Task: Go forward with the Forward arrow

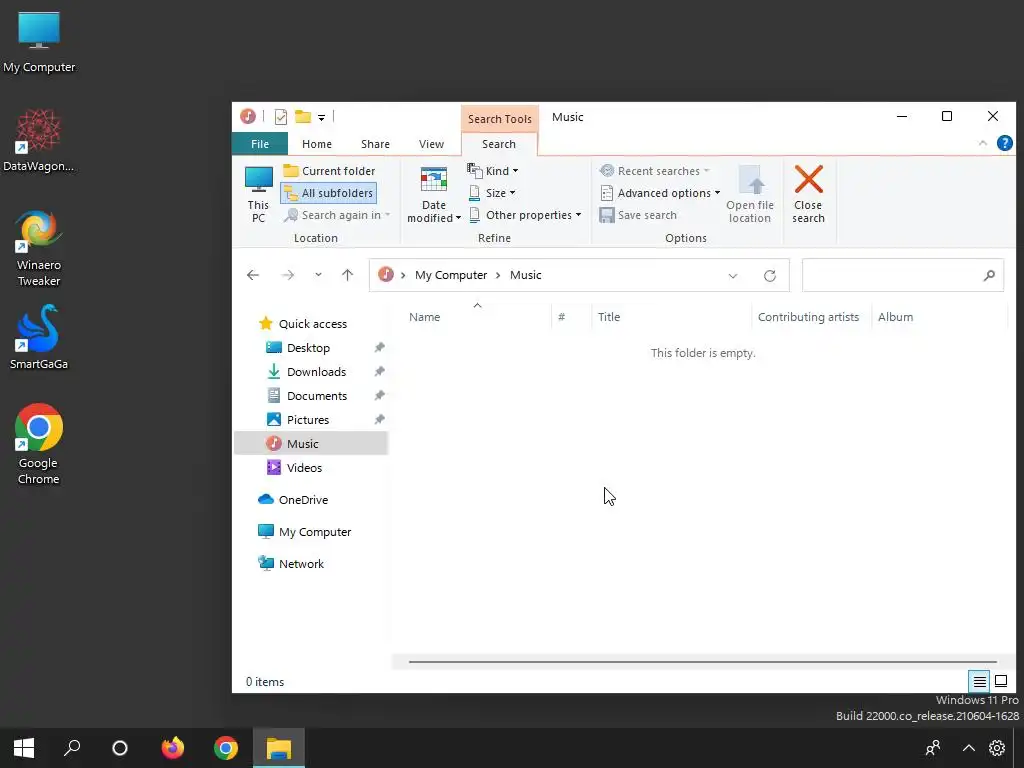Action: (287, 276)
